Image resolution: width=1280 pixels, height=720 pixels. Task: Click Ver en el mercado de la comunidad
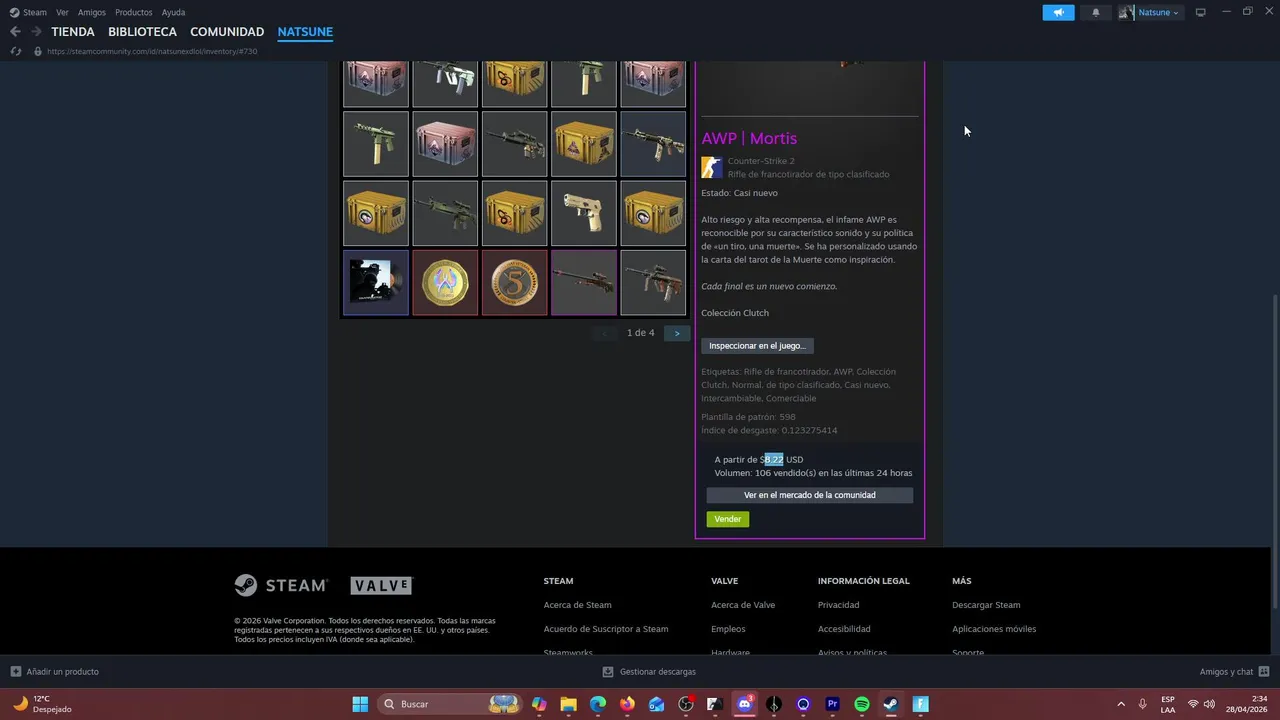click(810, 495)
